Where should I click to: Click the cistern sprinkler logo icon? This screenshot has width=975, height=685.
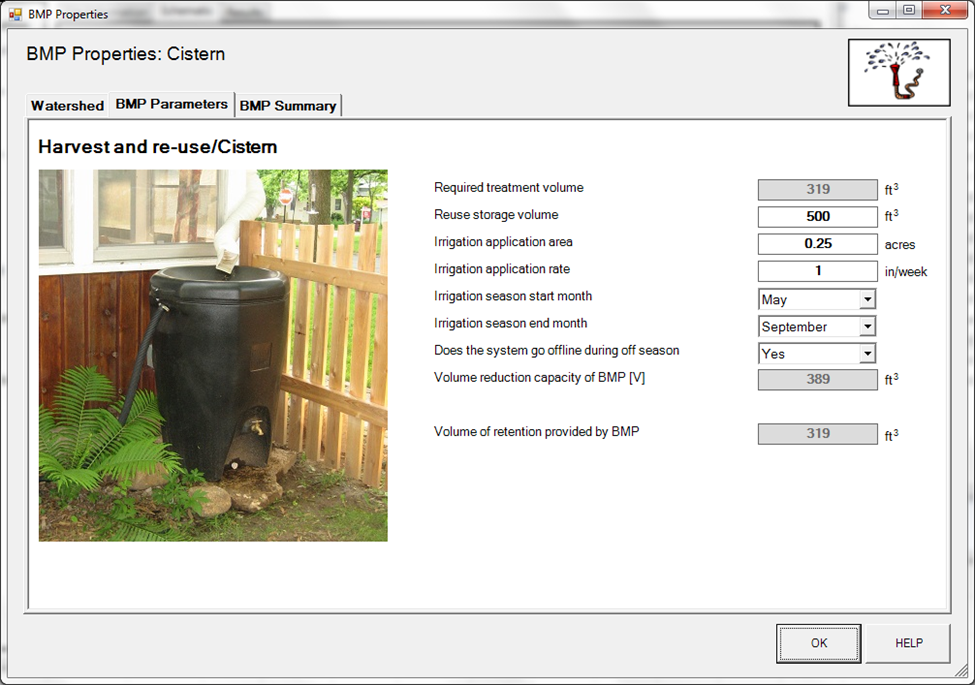pos(898,73)
